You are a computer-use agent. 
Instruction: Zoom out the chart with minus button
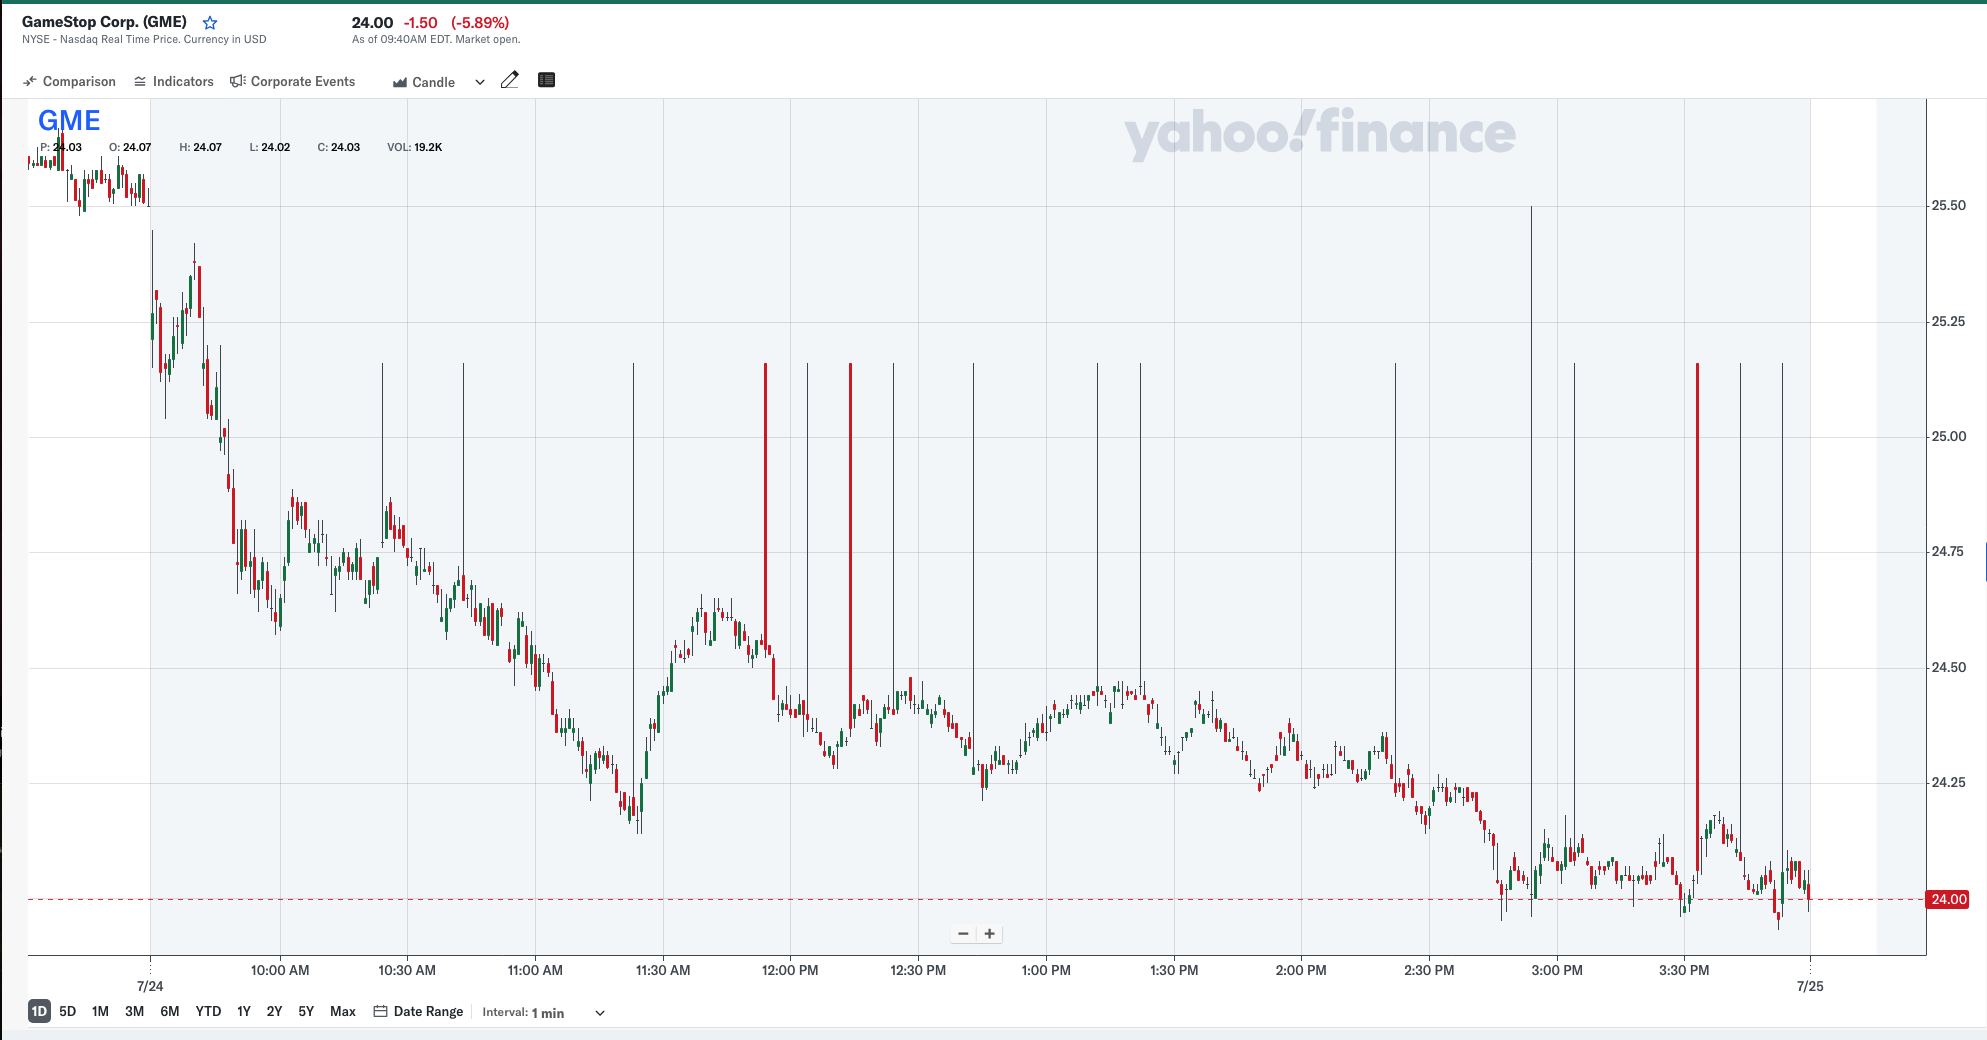tap(963, 934)
